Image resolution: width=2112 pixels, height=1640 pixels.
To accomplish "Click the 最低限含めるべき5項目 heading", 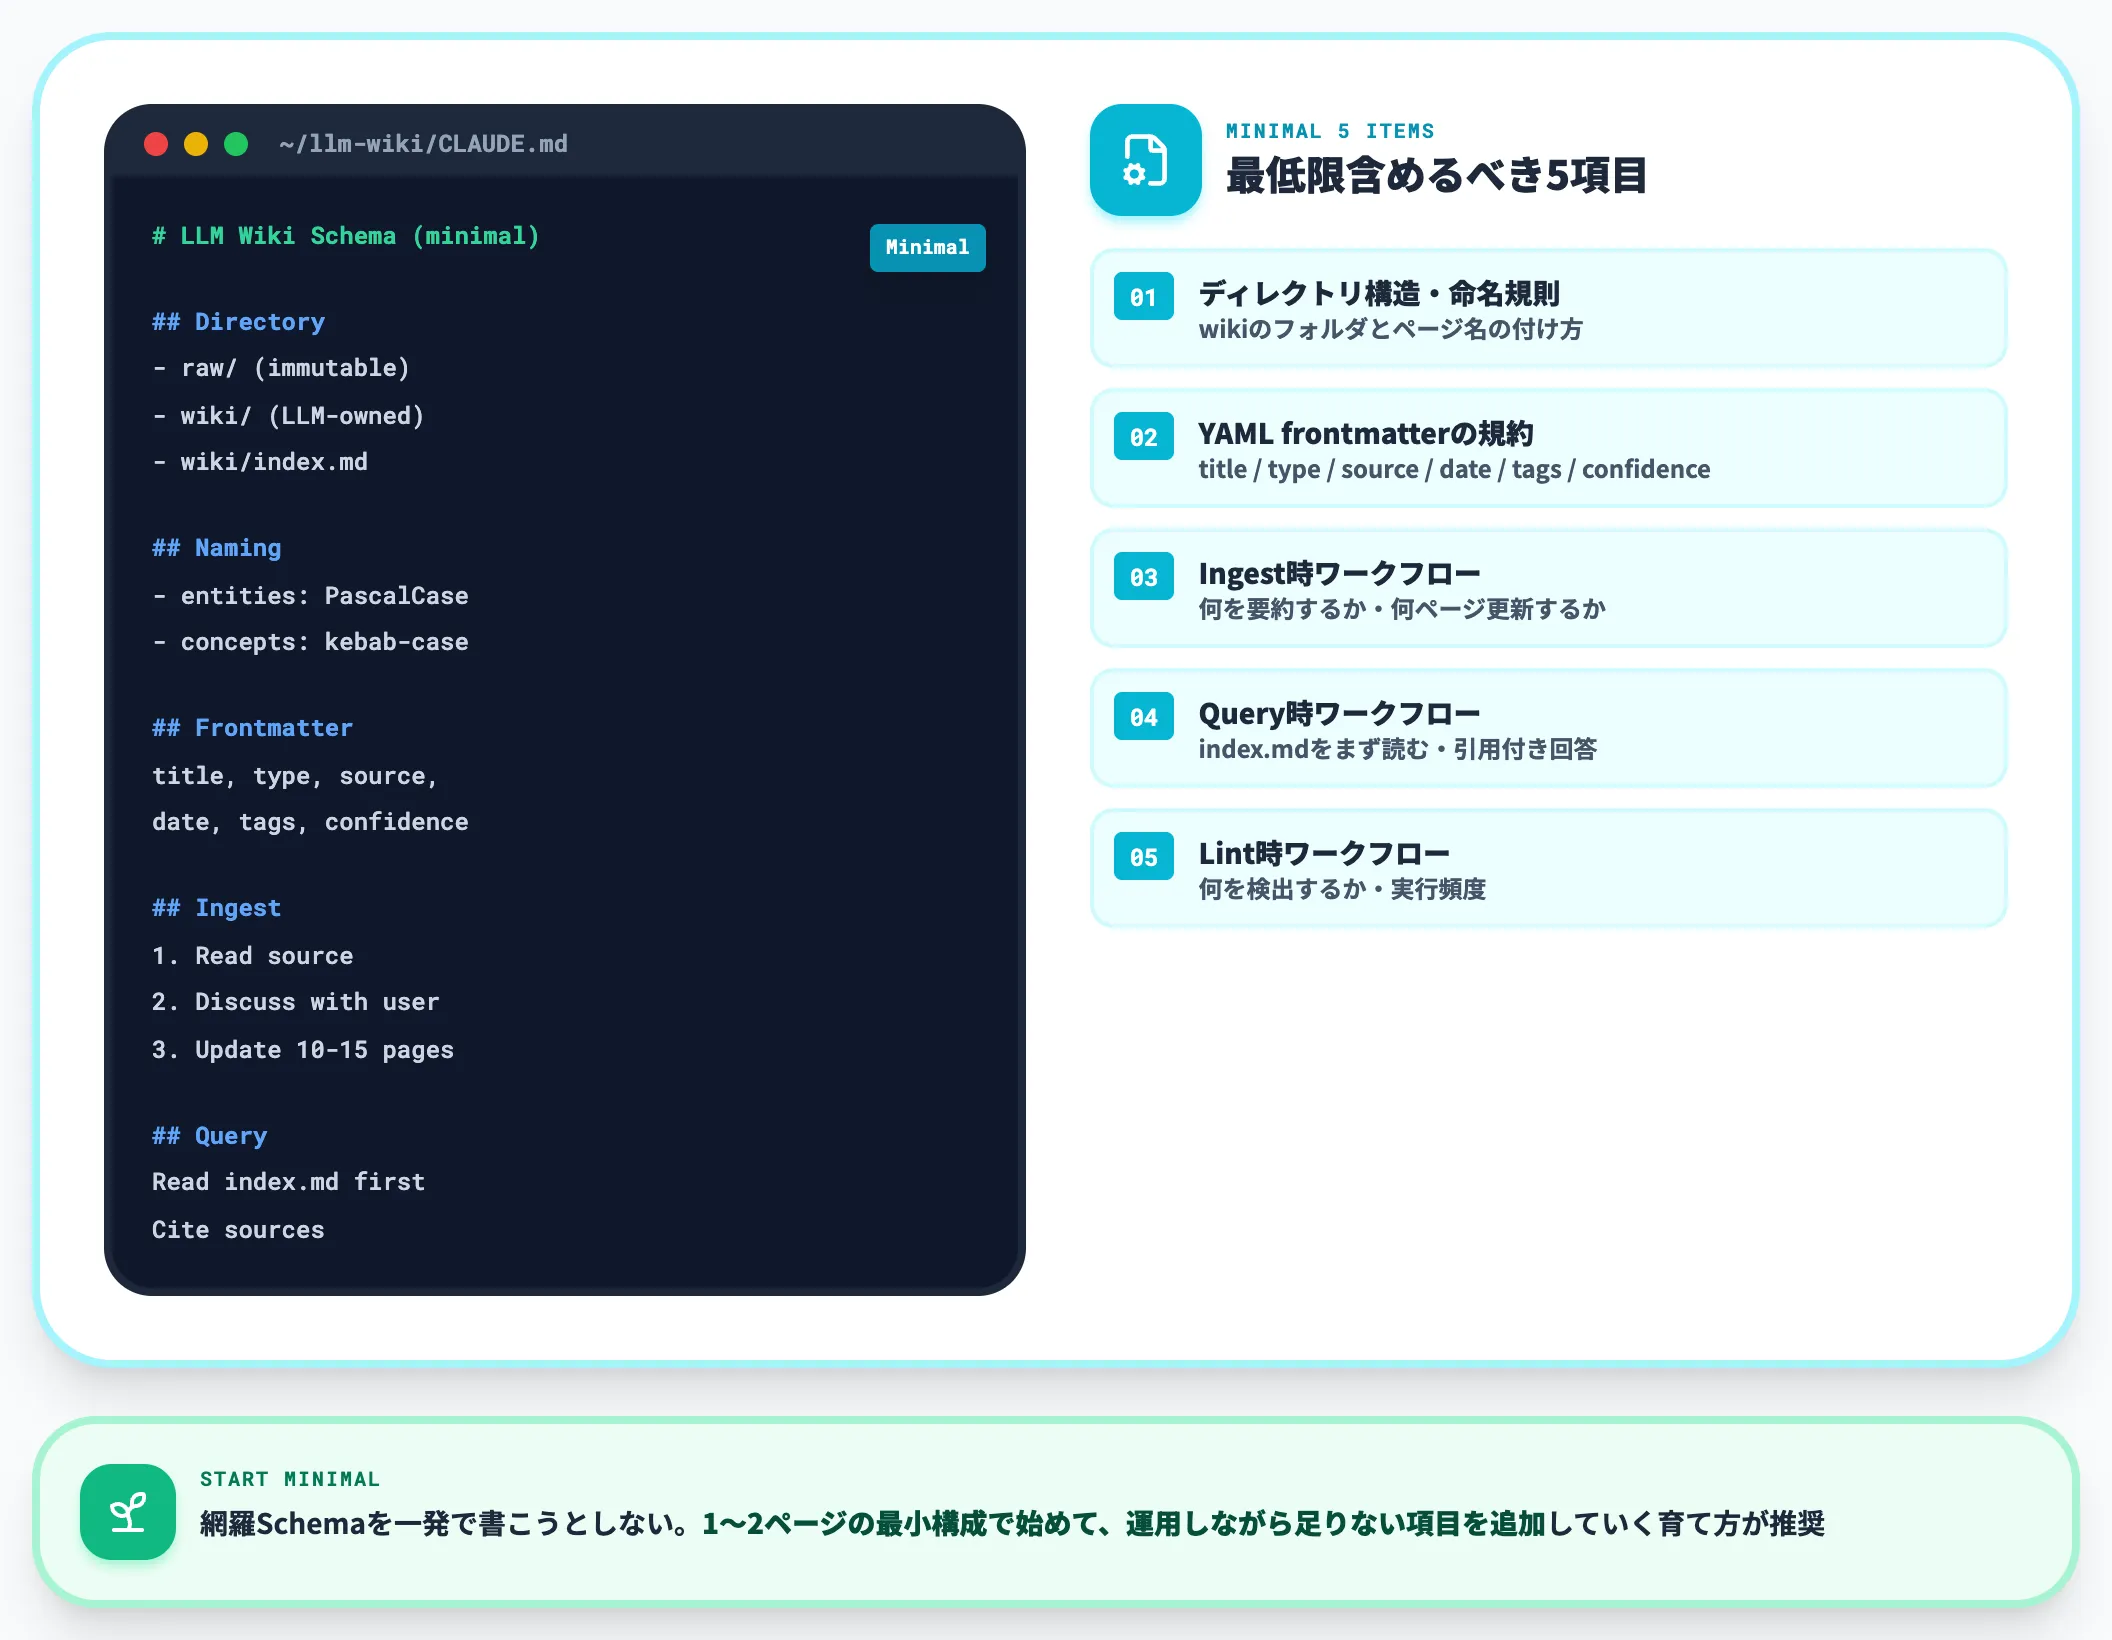I will tap(1436, 175).
